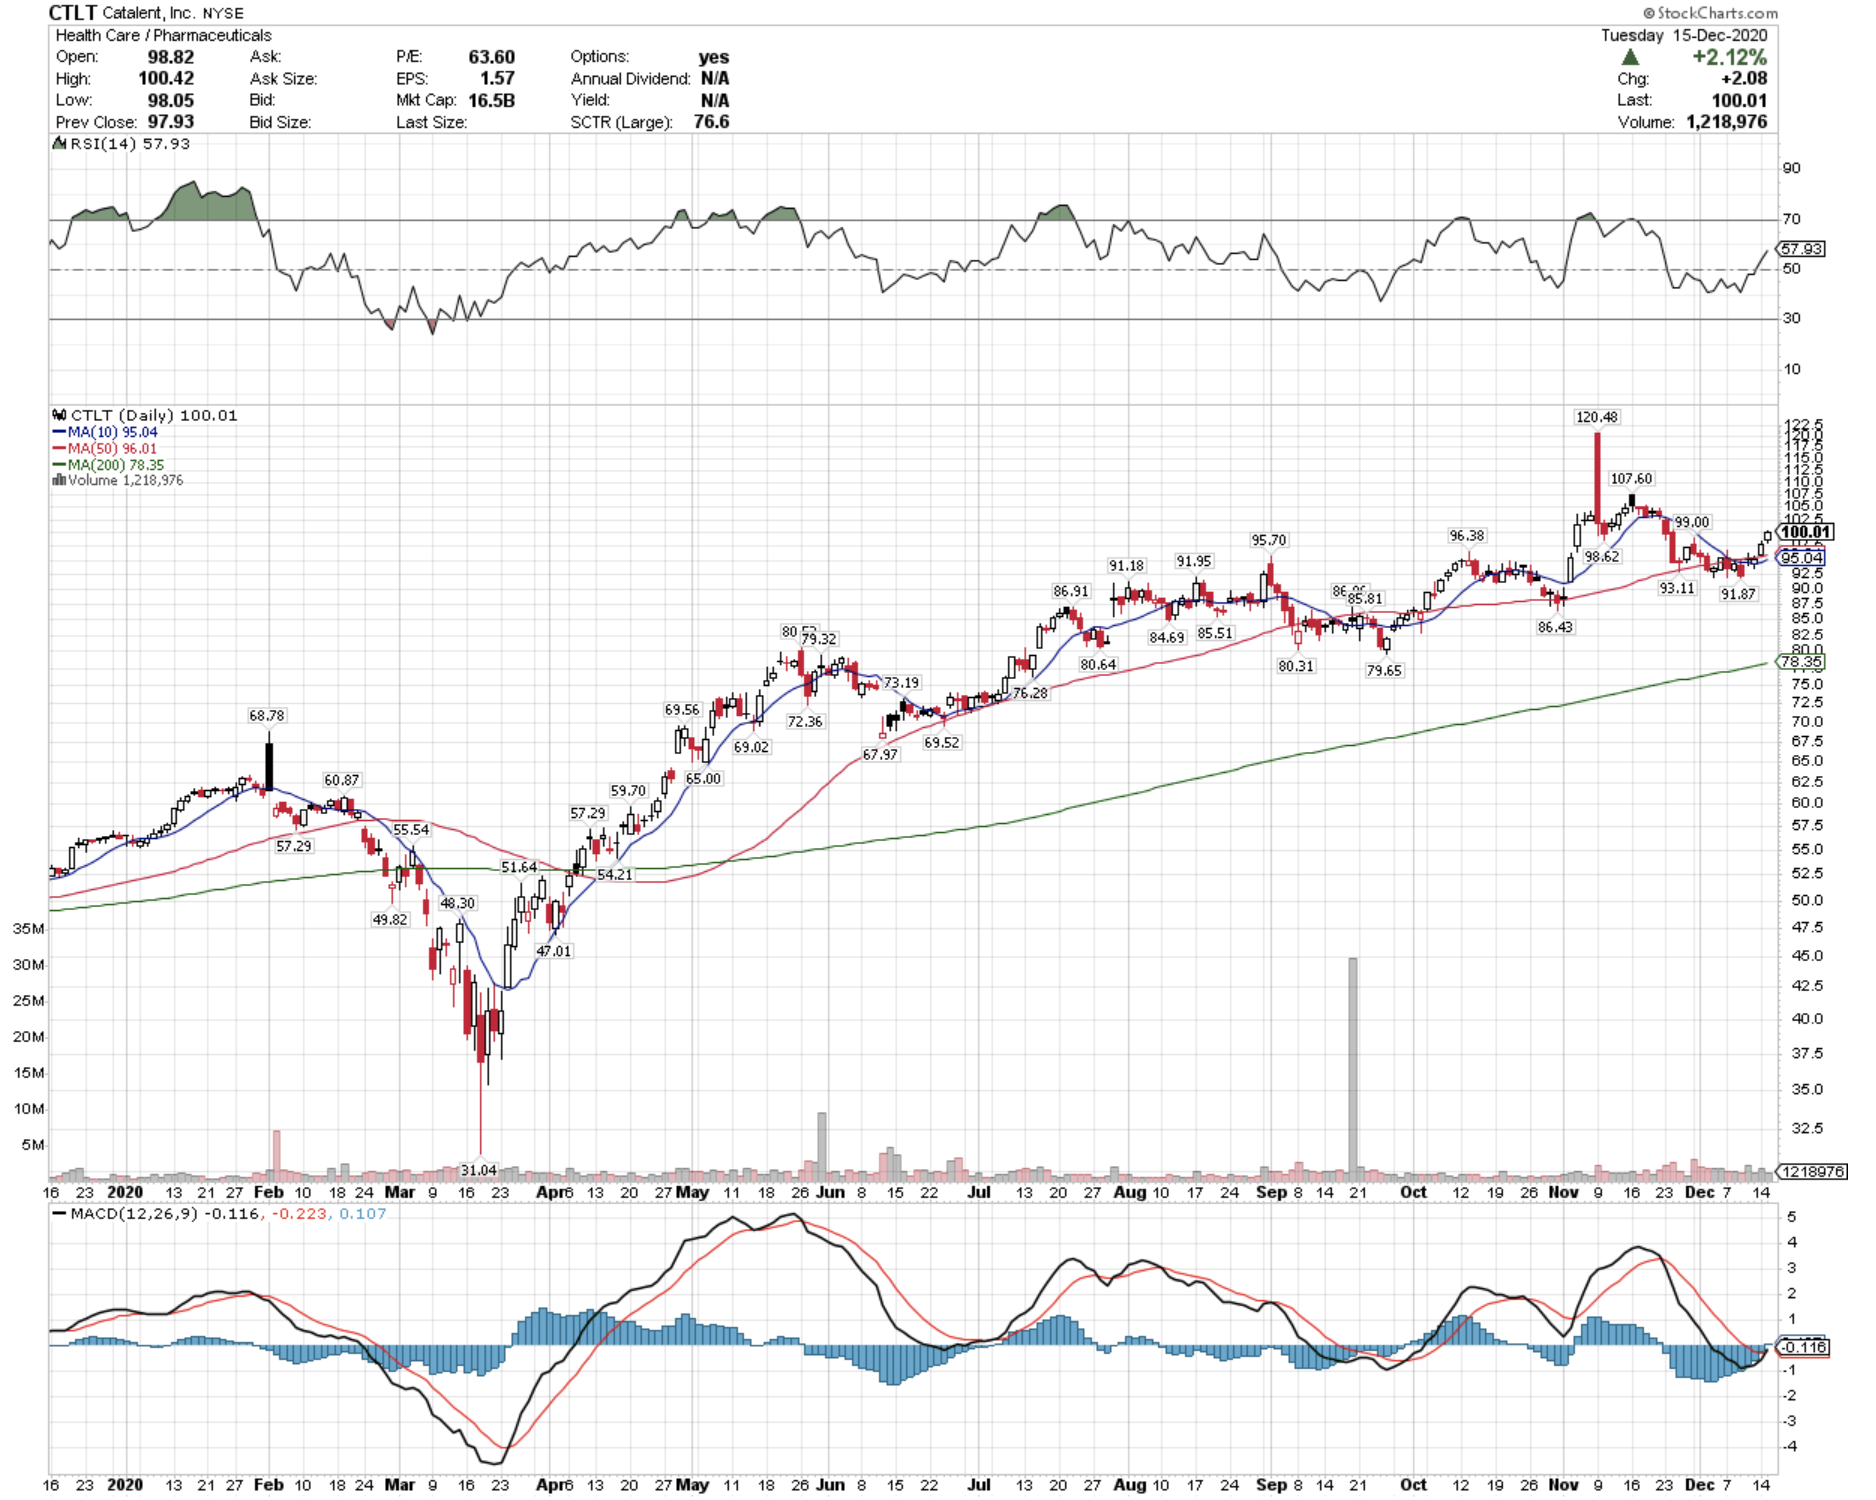Click the MA(50) 96.01 legend text

tap(113, 449)
